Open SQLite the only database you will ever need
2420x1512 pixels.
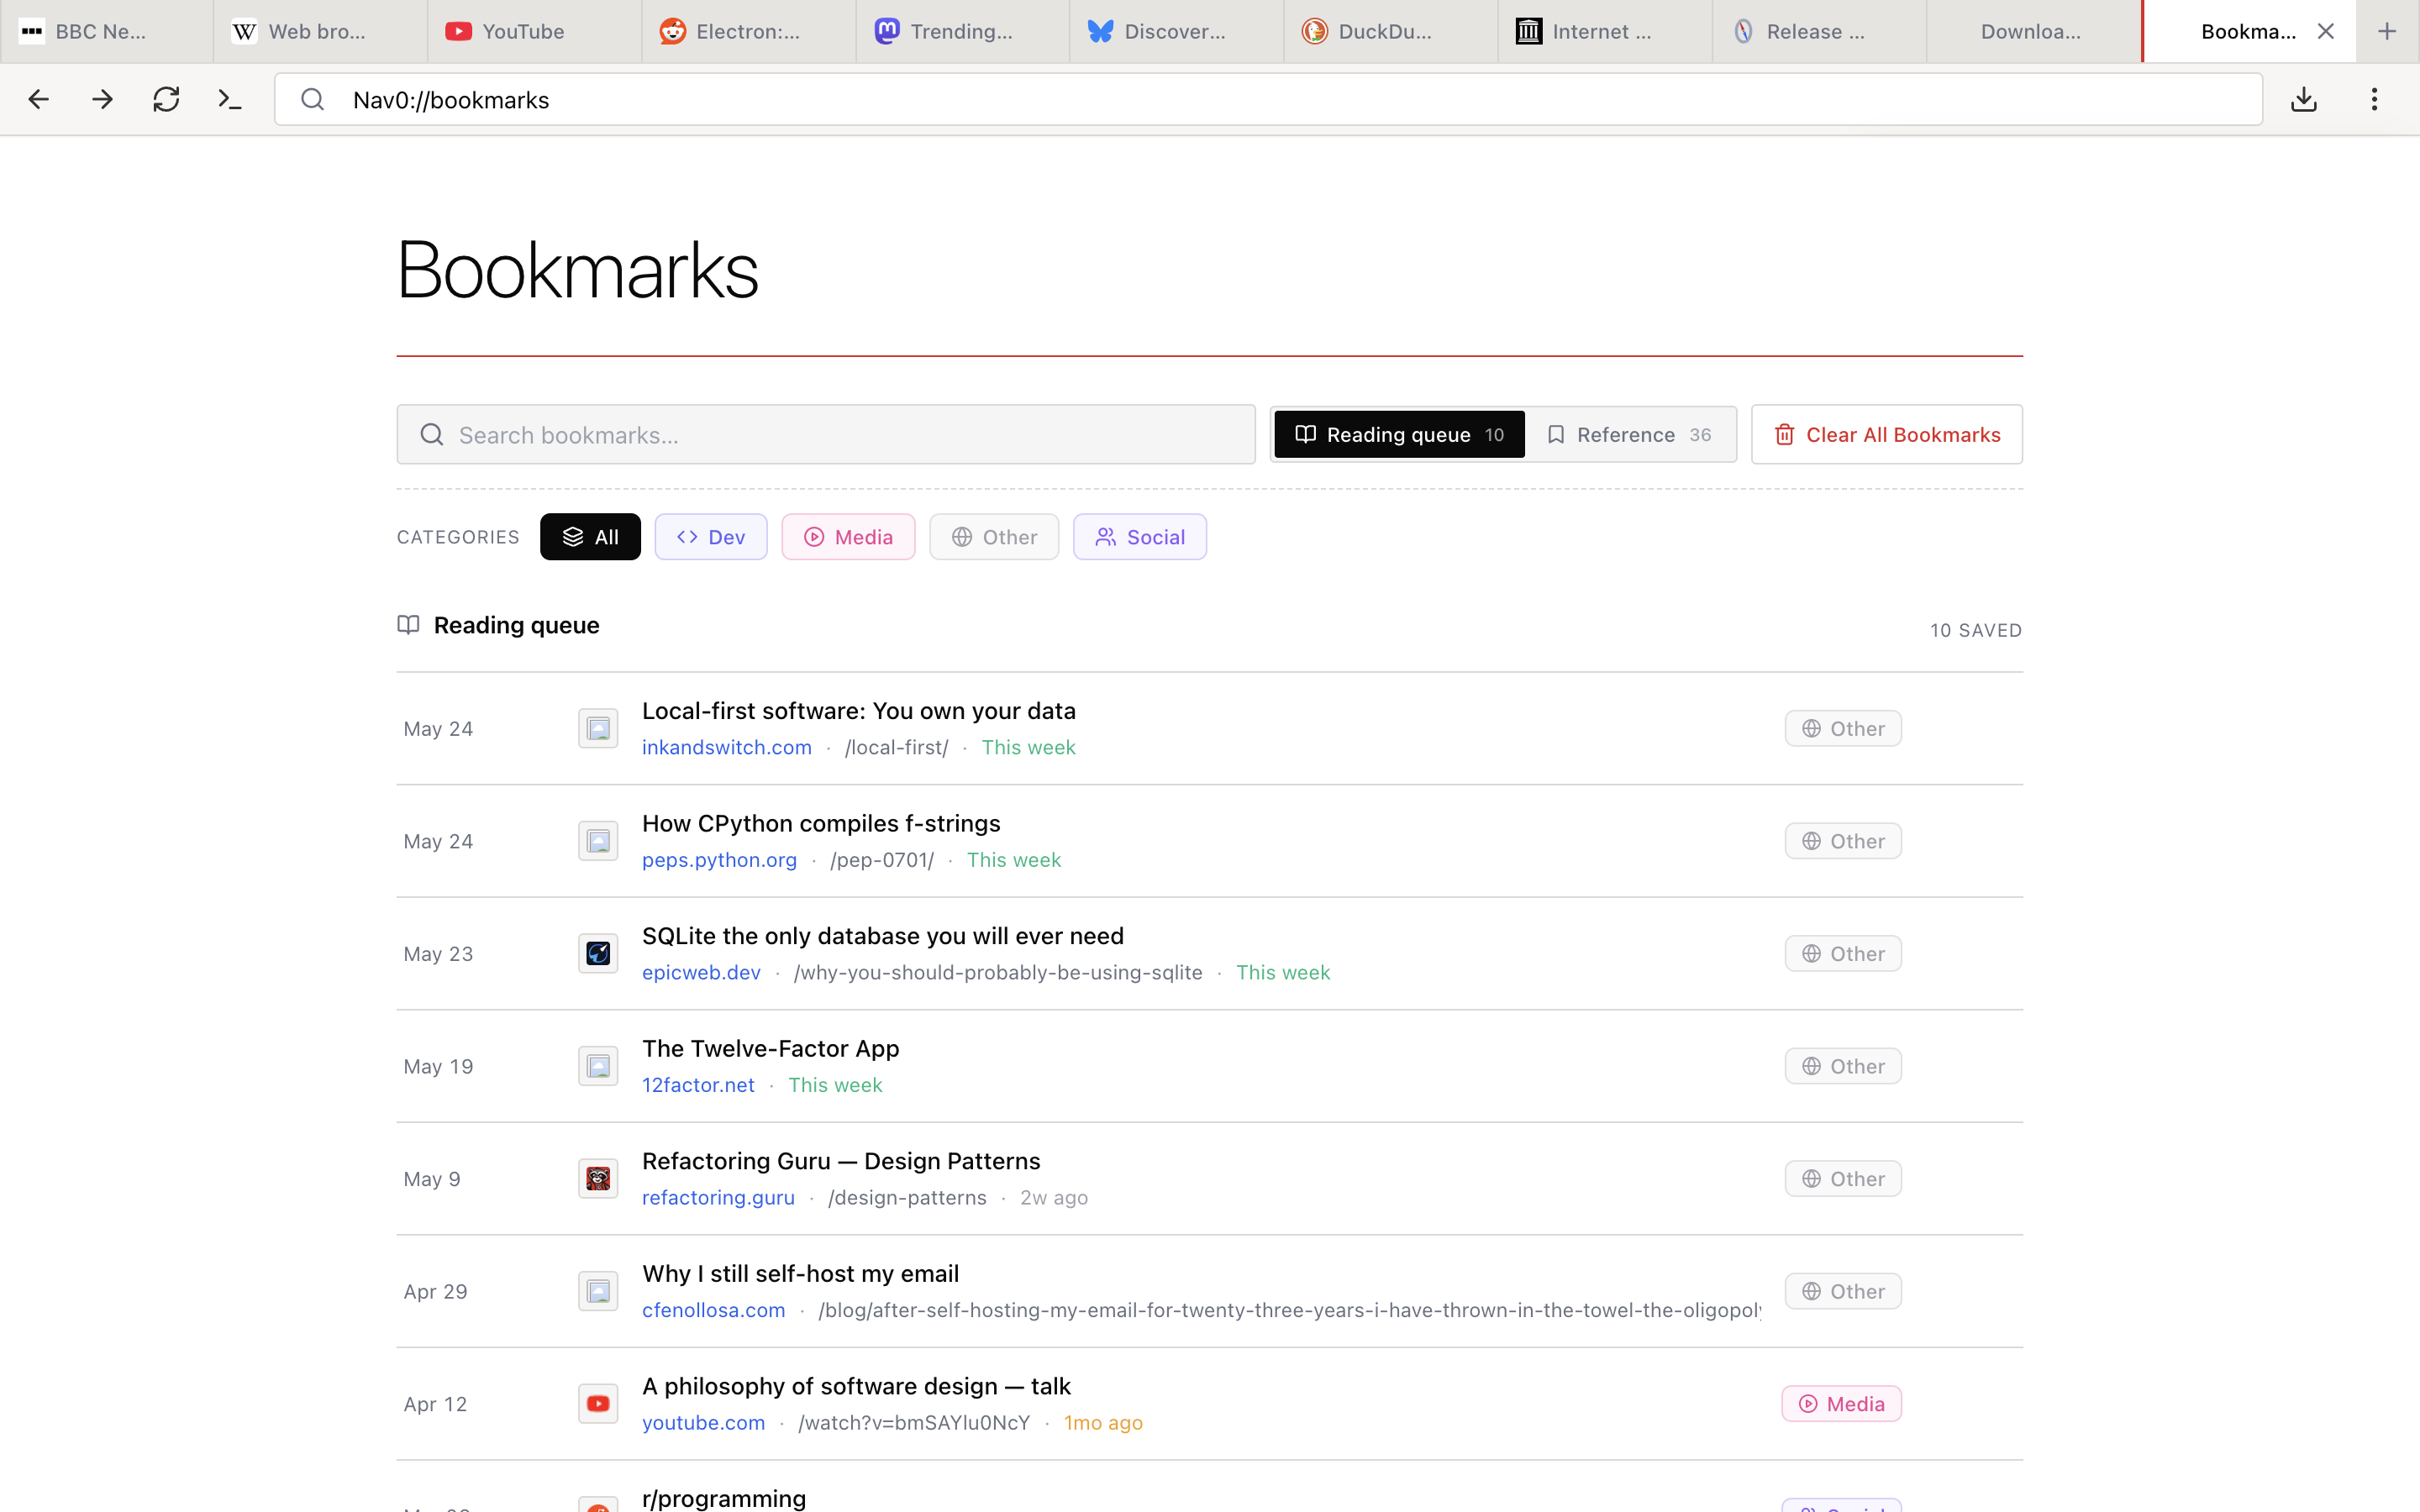(882, 936)
